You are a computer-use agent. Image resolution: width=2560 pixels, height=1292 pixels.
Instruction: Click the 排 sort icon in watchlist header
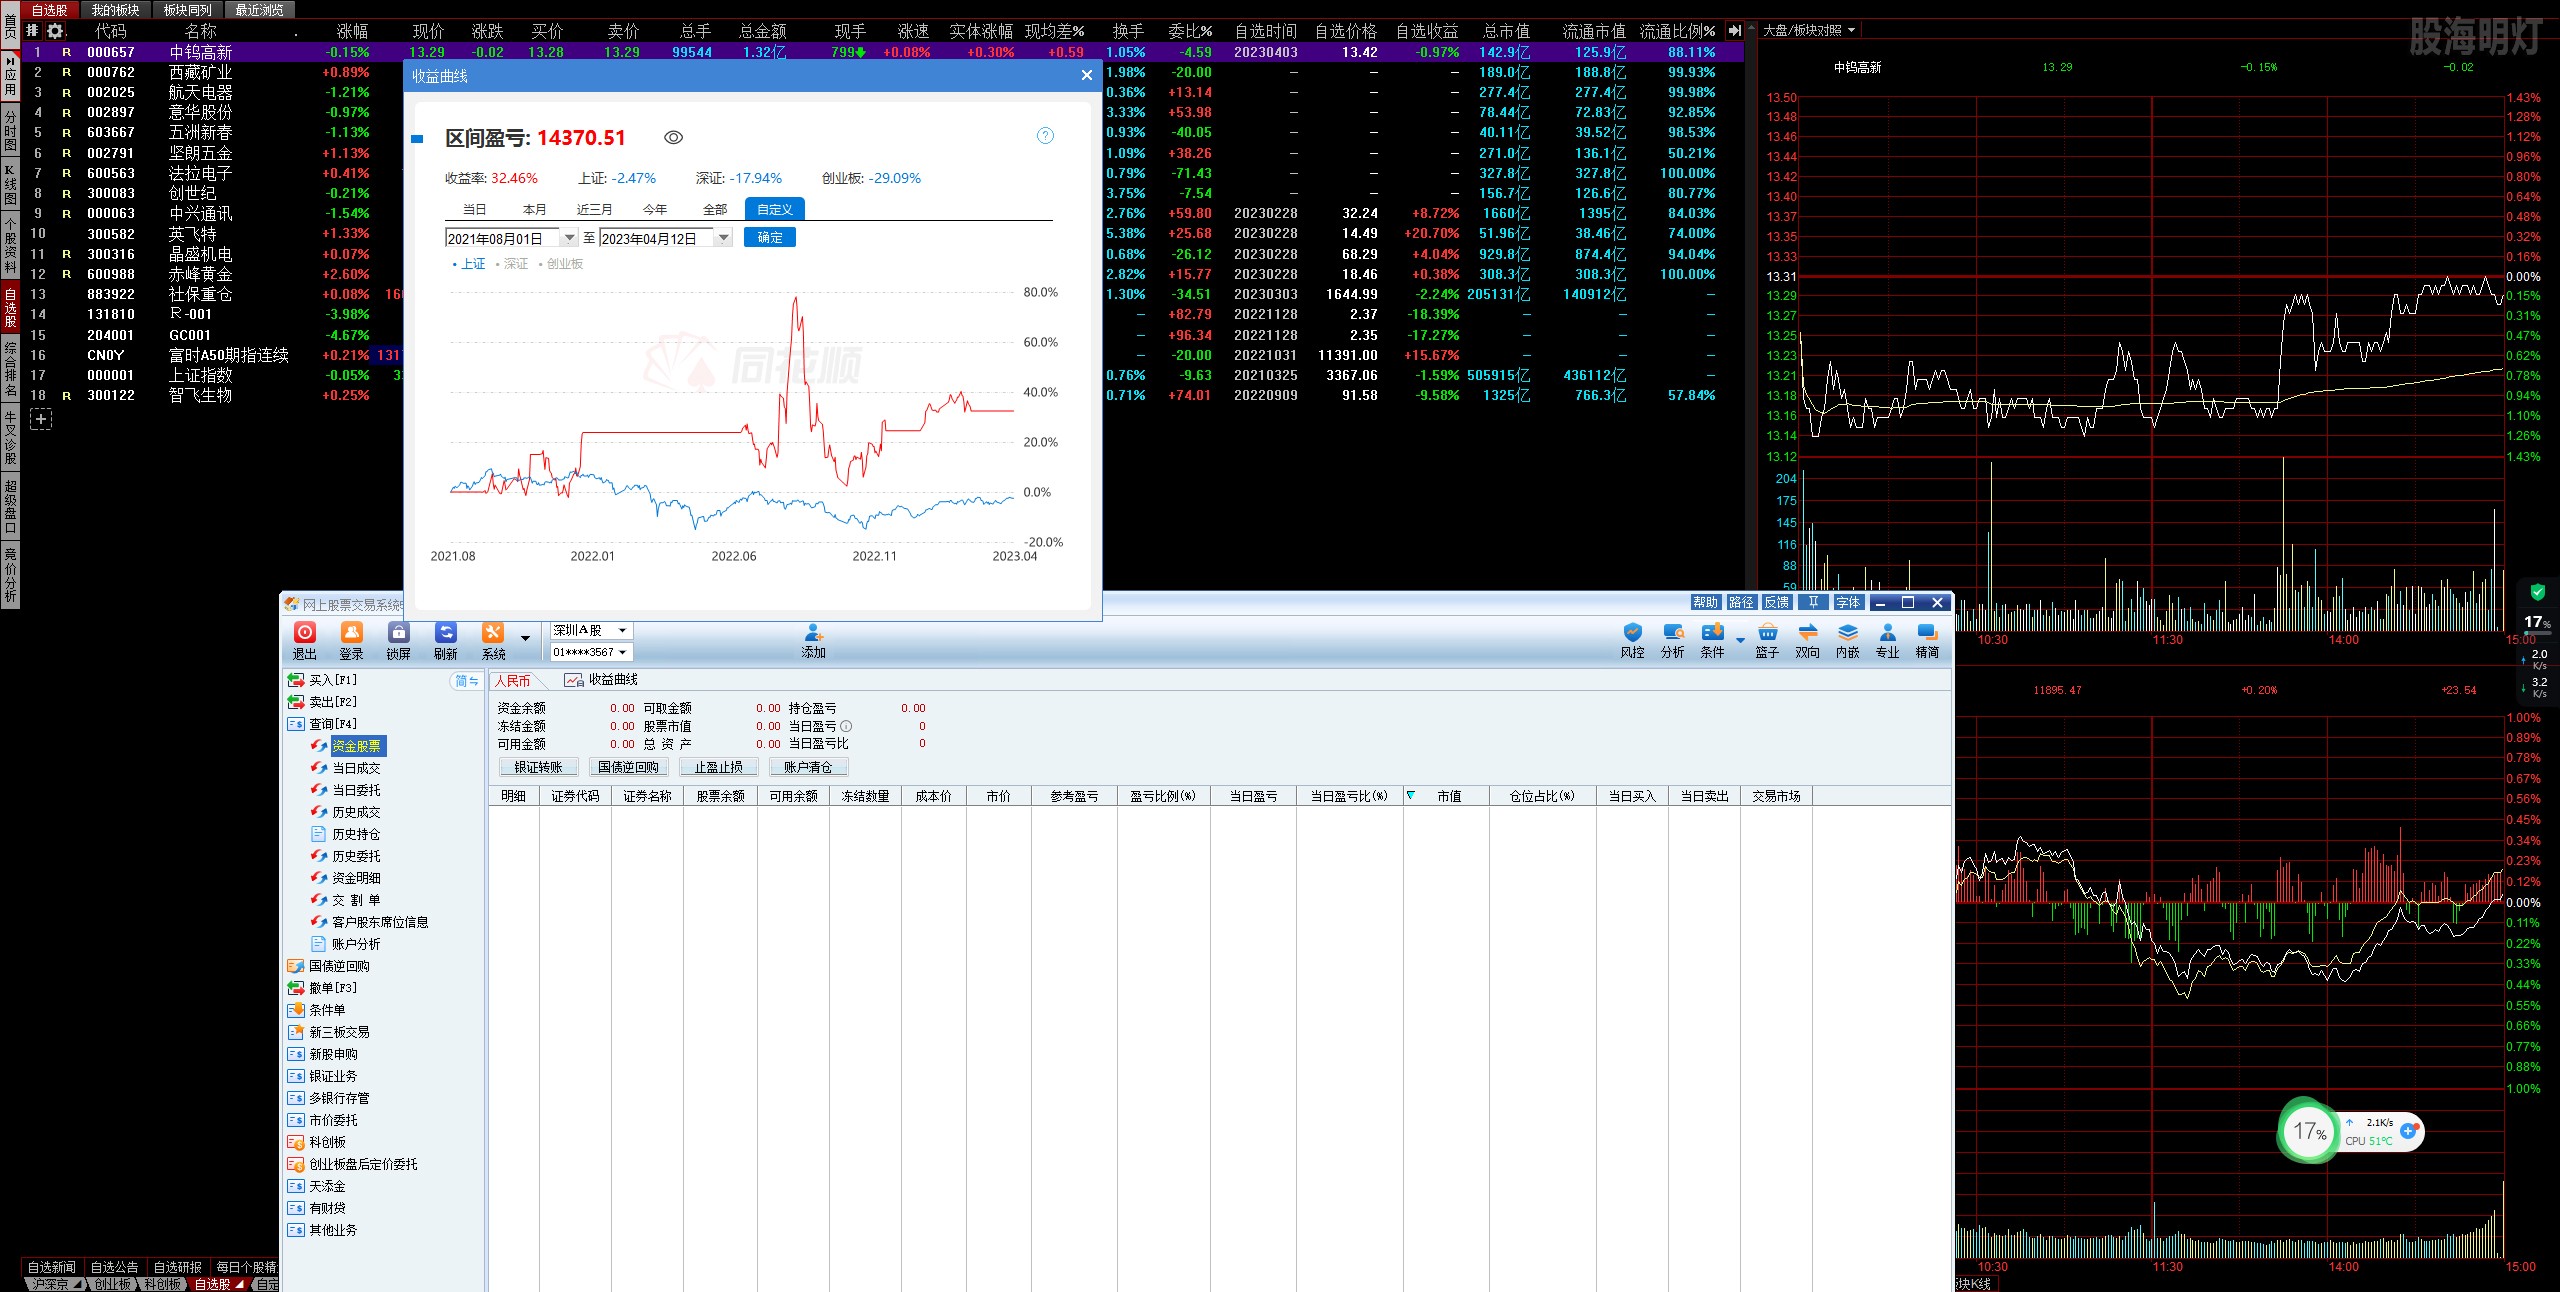click(x=32, y=31)
